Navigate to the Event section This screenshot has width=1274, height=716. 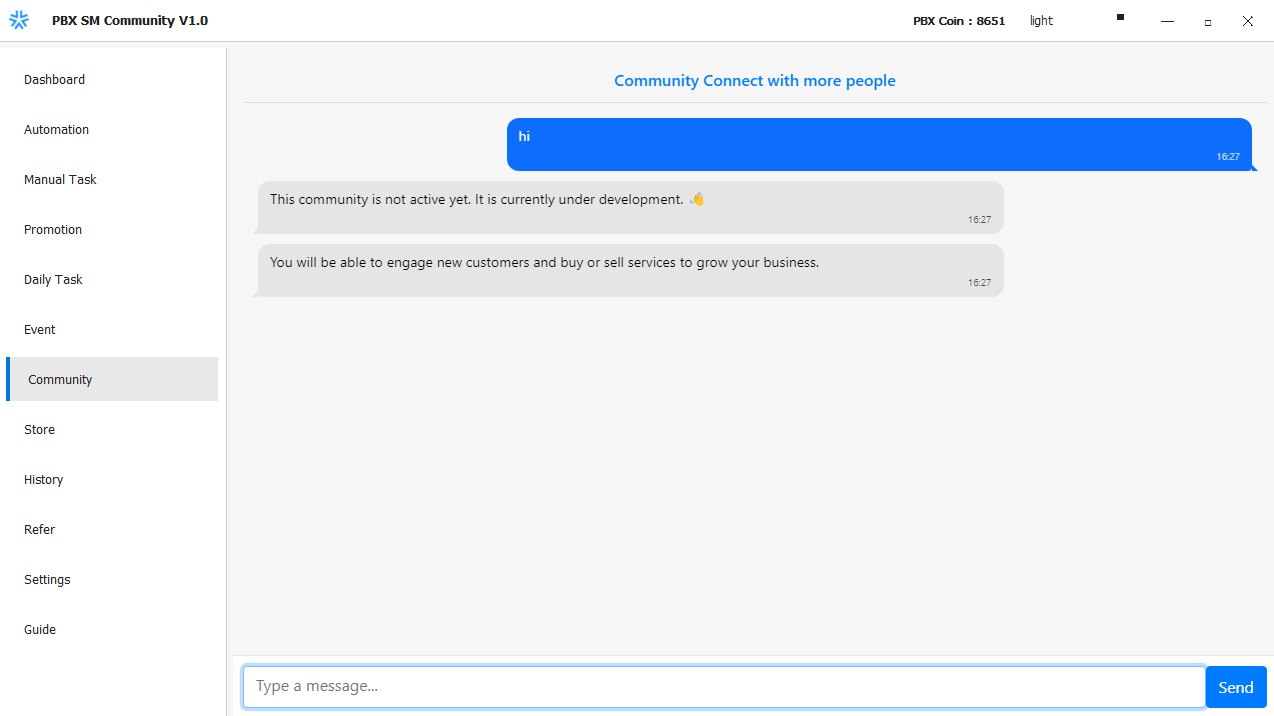(40, 330)
